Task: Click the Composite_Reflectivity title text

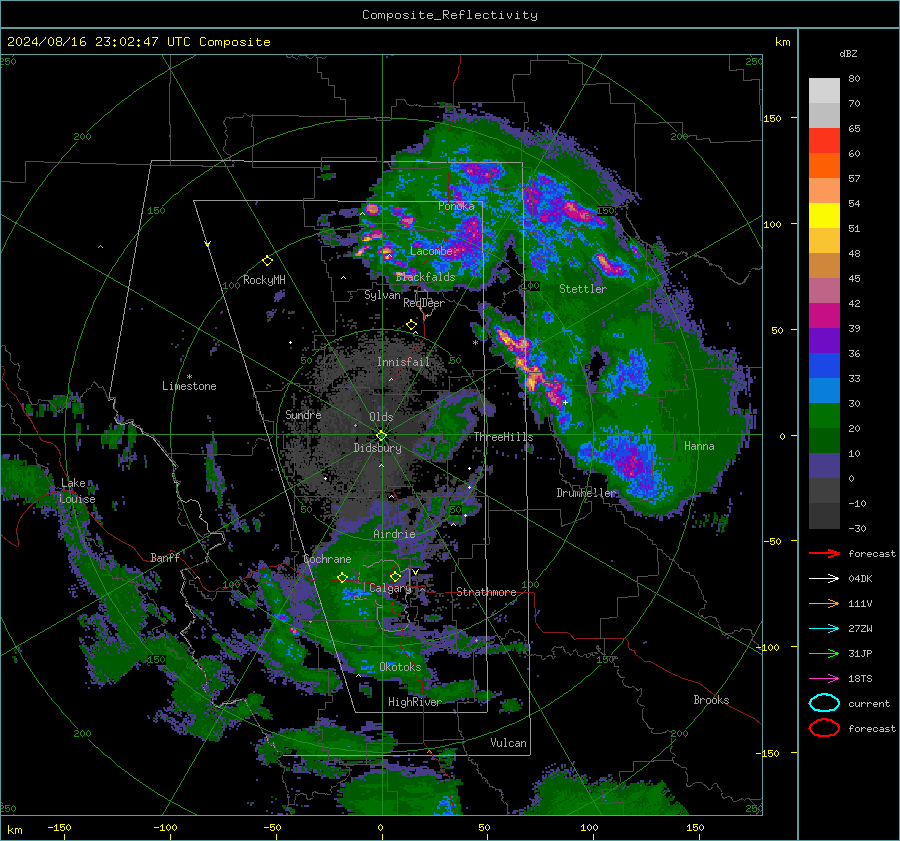Action: click(x=449, y=15)
